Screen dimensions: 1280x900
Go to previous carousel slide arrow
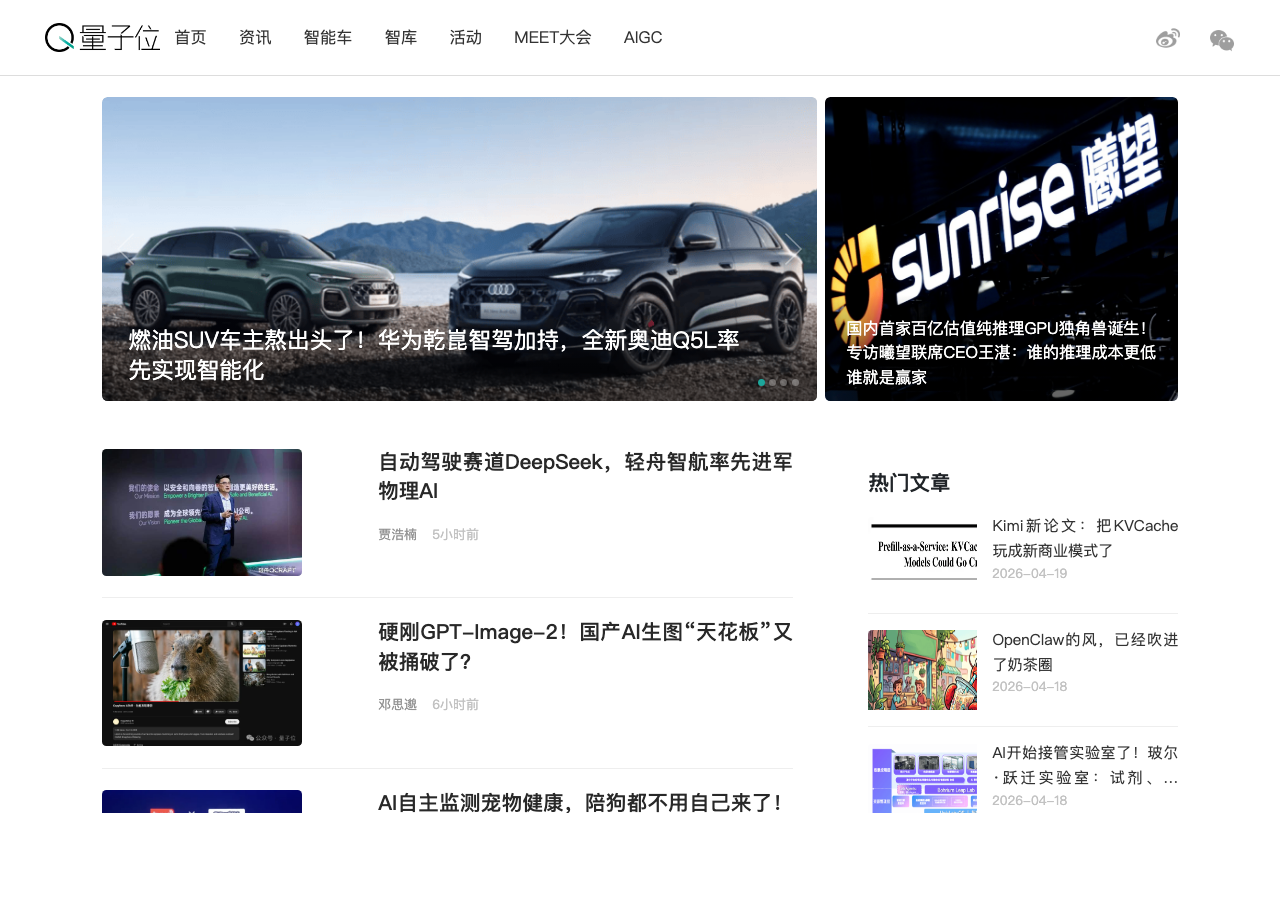point(126,249)
